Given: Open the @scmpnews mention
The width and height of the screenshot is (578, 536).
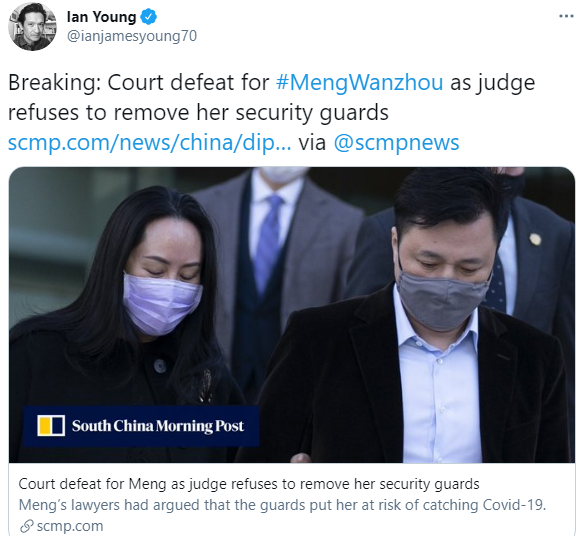Looking at the screenshot, I should tap(396, 143).
